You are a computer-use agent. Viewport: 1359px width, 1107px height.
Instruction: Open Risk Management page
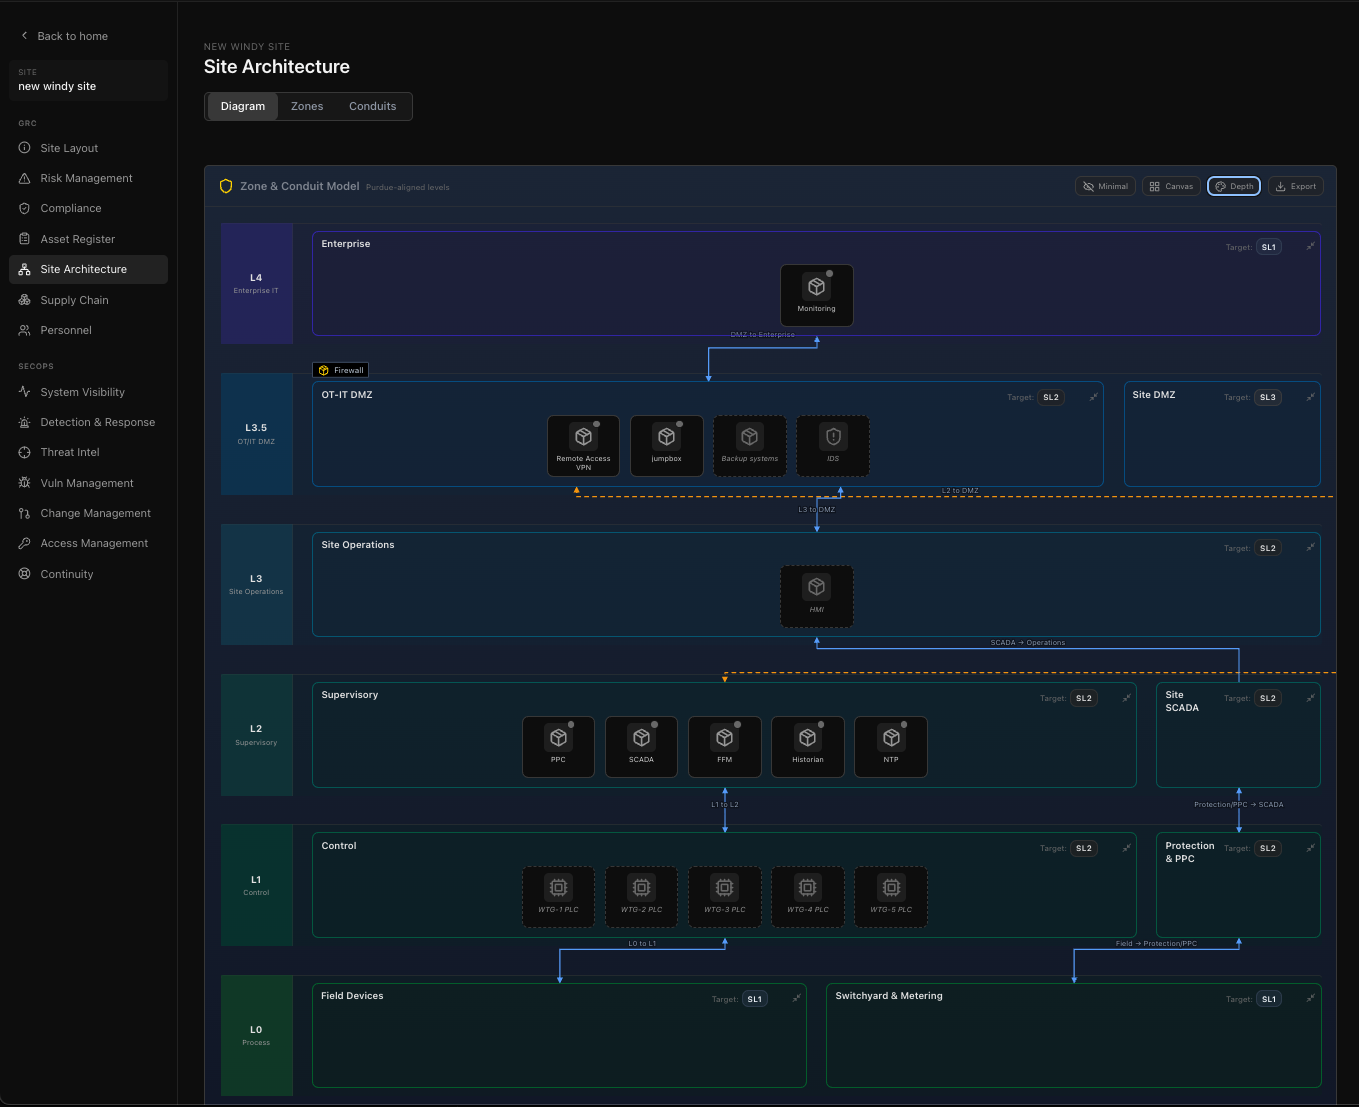click(88, 178)
